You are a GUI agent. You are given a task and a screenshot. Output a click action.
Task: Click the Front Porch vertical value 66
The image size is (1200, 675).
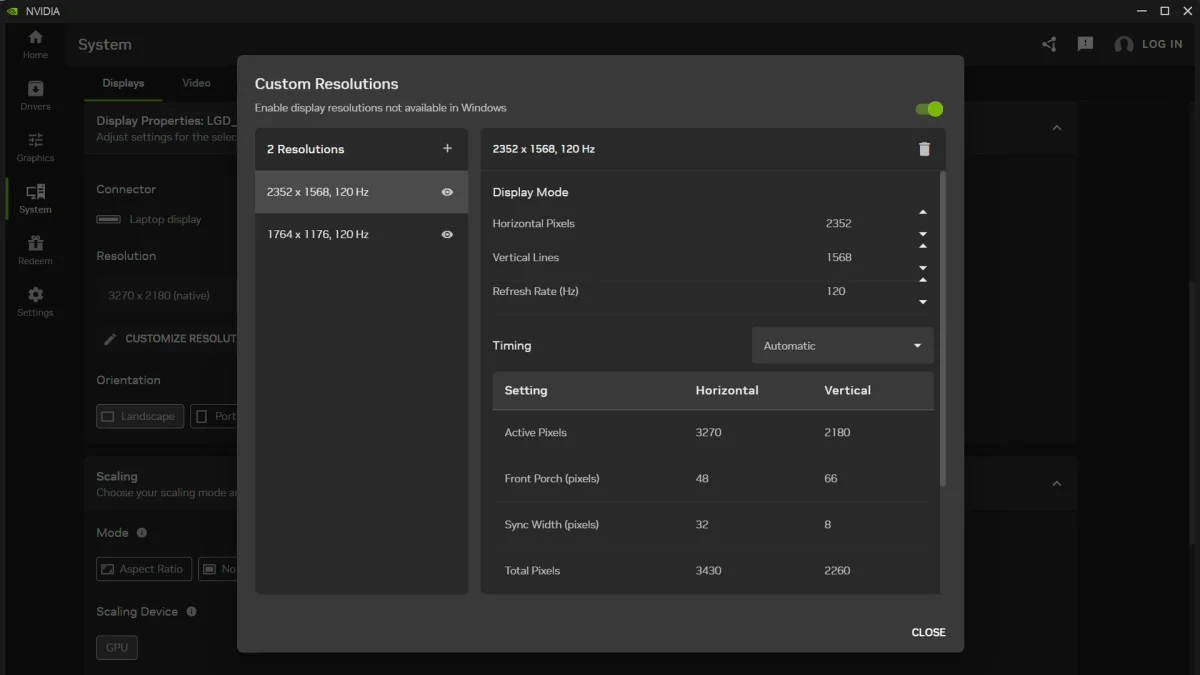830,479
